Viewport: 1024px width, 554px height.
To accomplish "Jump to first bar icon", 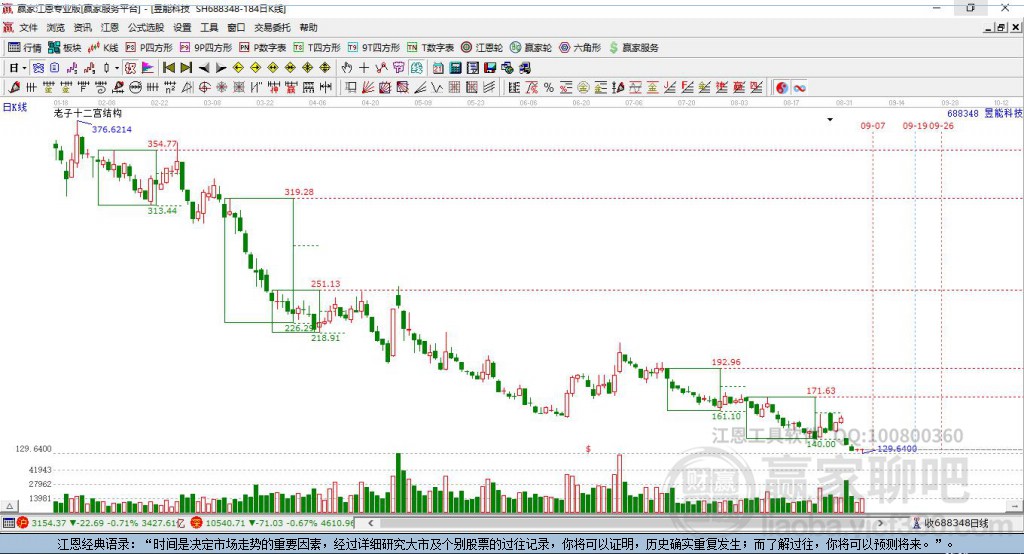I will tap(169, 68).
